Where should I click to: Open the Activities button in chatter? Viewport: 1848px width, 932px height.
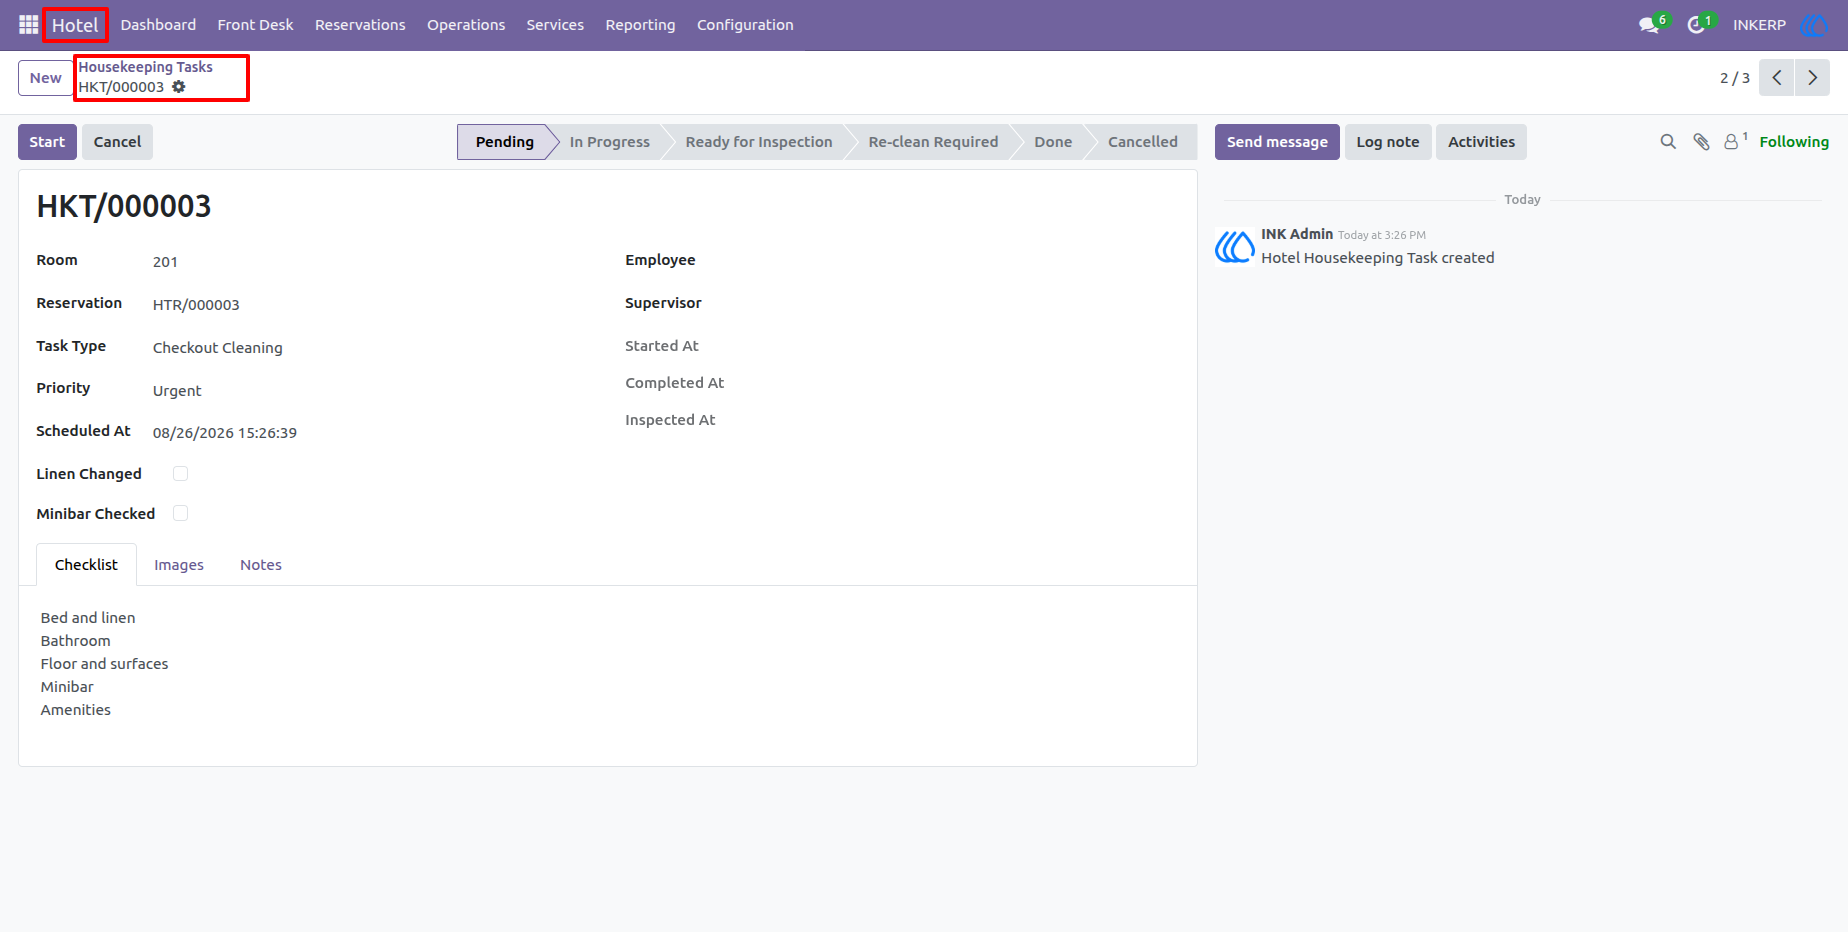(x=1481, y=142)
